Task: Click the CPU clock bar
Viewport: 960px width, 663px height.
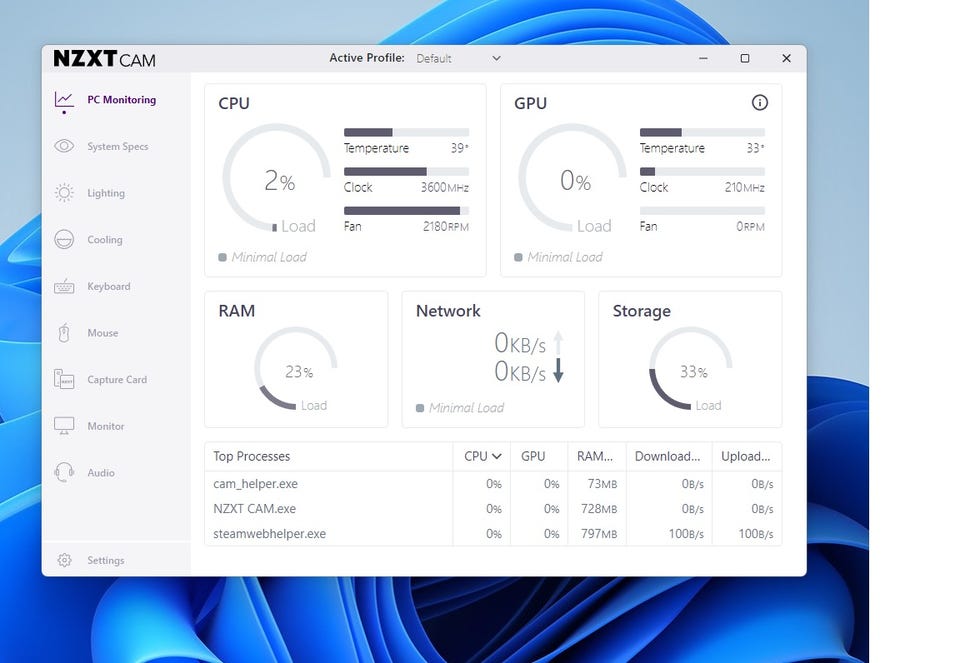Action: (406, 171)
